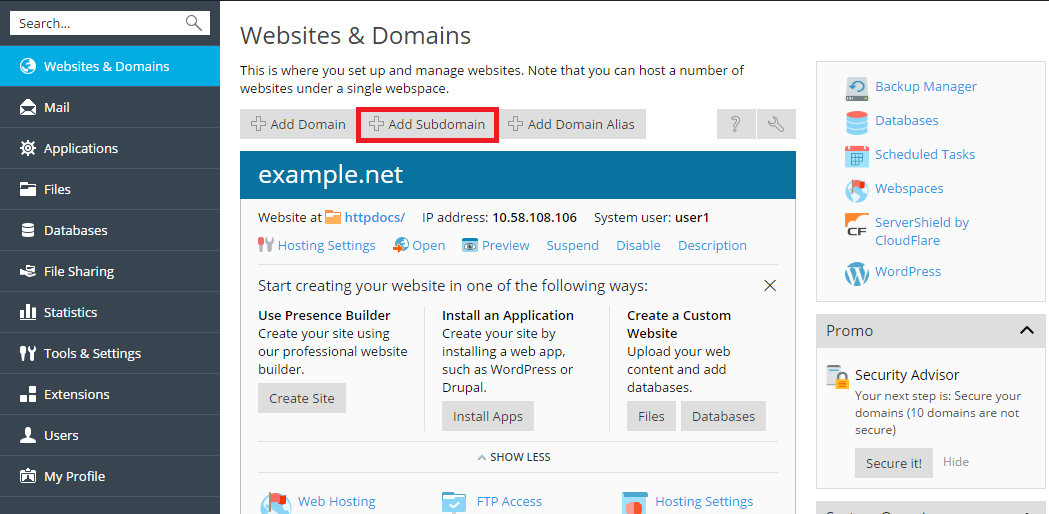The width and height of the screenshot is (1049, 514).
Task: Open the wrench settings icon
Action: pyautogui.click(x=776, y=124)
